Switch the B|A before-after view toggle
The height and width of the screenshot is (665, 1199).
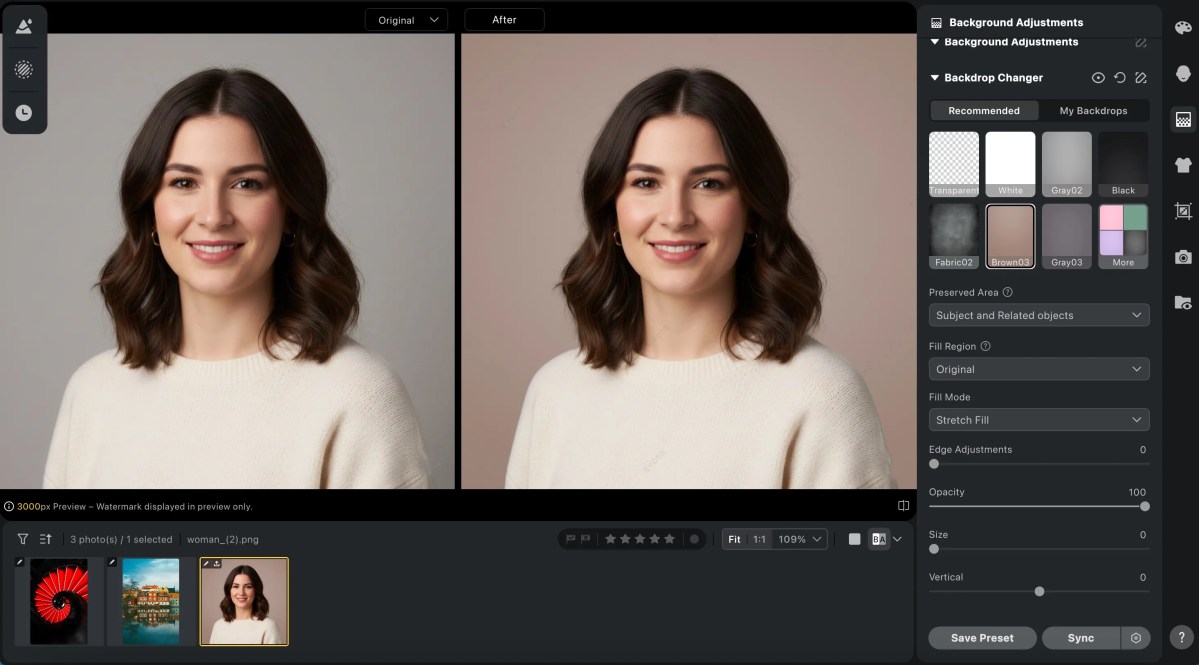pyautogui.click(x=879, y=539)
